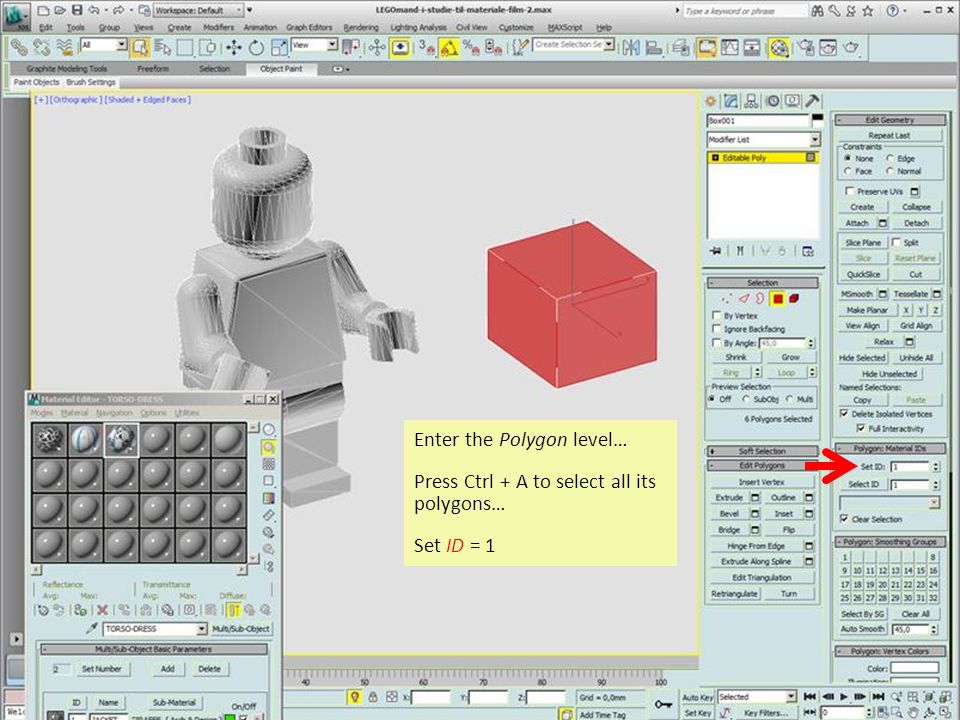Click the object color swatch beside Box001
Image resolution: width=960 pixels, height=720 pixels.
tap(817, 121)
